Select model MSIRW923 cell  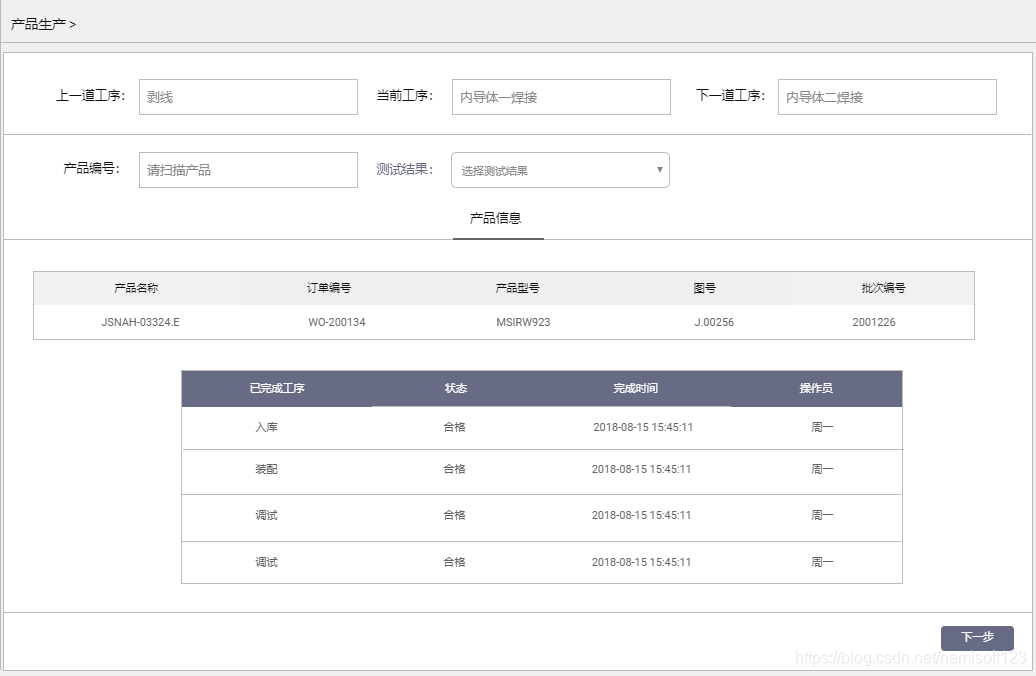tap(523, 322)
